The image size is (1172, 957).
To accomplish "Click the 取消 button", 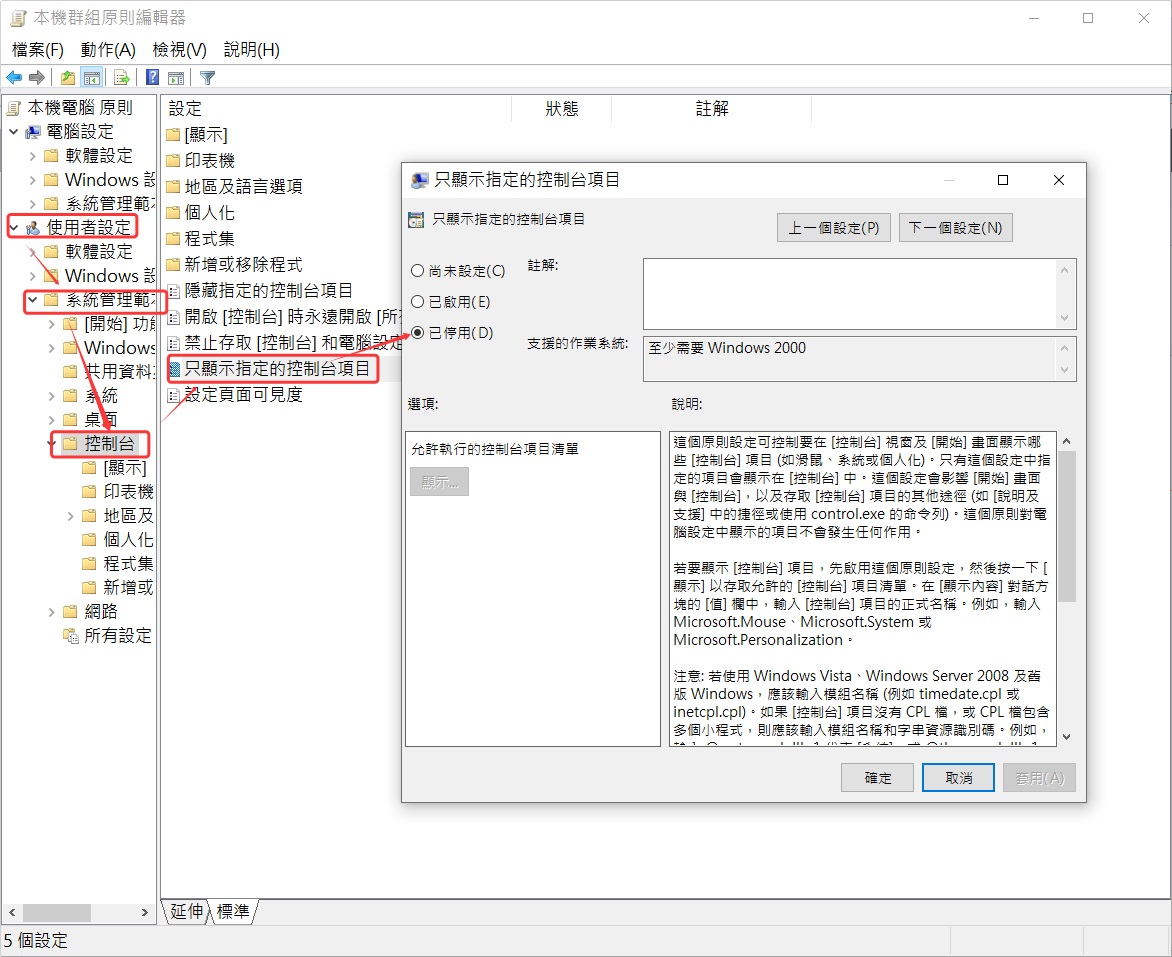I will click(958, 778).
